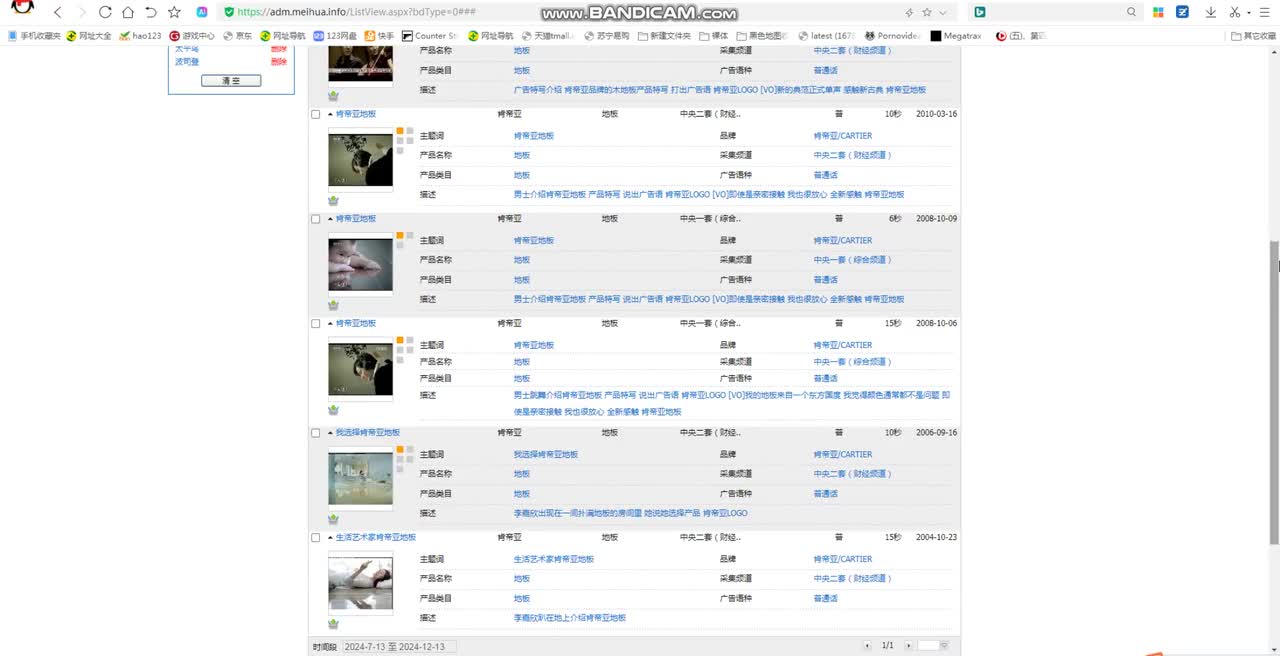The height and width of the screenshot is (656, 1280).
Task: Click the search magnifier in search box
Action: coord(1132,12)
